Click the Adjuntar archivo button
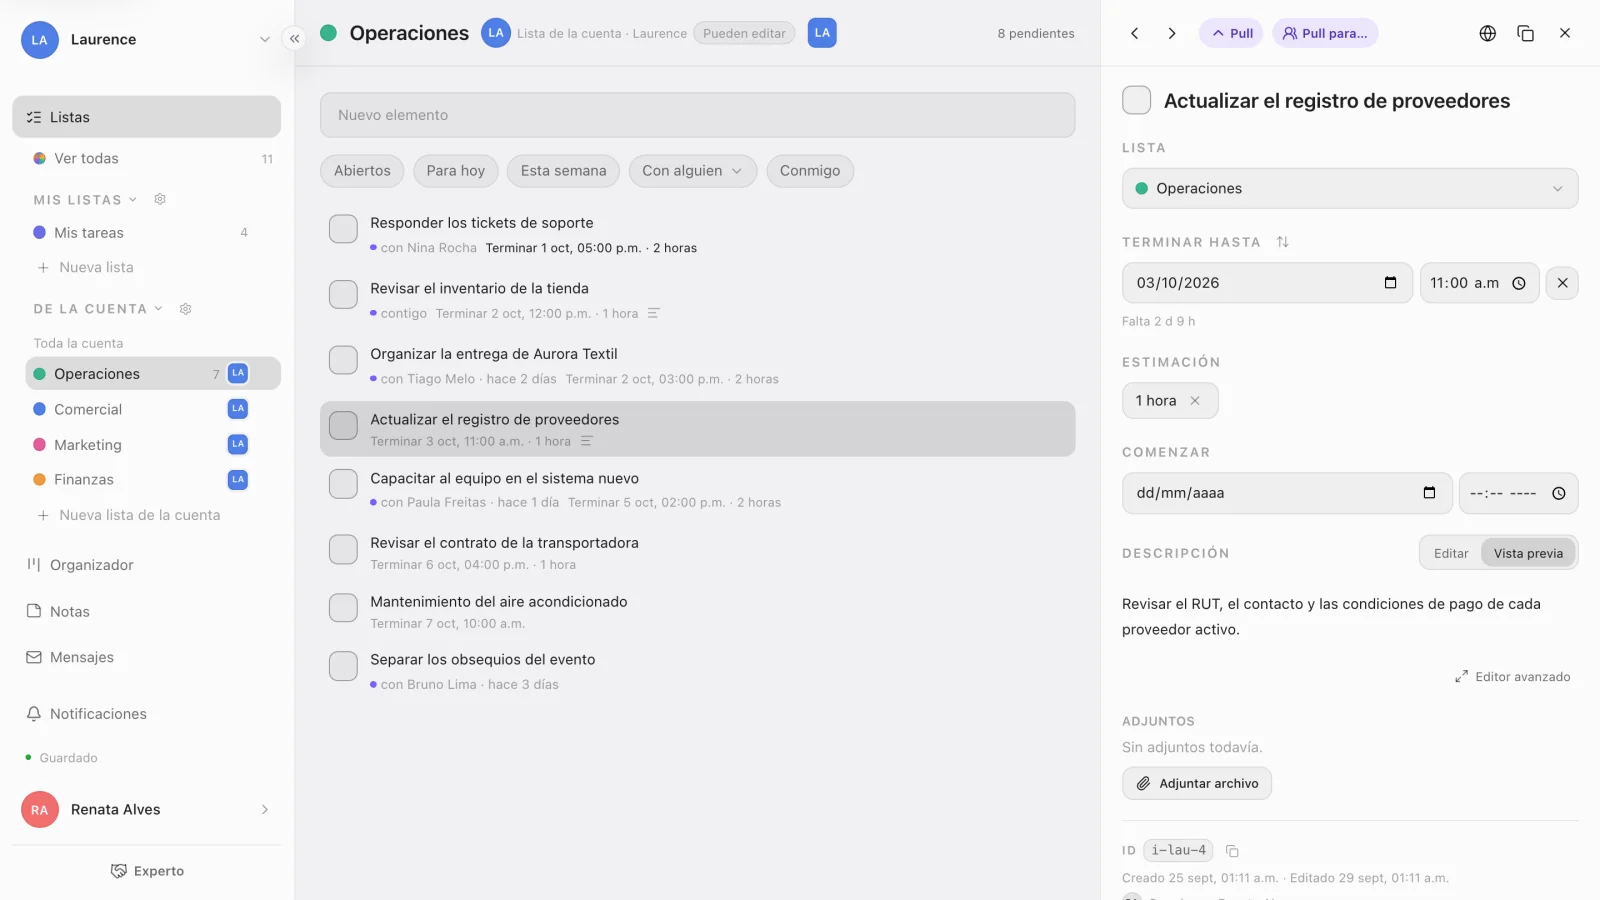Image resolution: width=1600 pixels, height=900 pixels. pos(1197,783)
